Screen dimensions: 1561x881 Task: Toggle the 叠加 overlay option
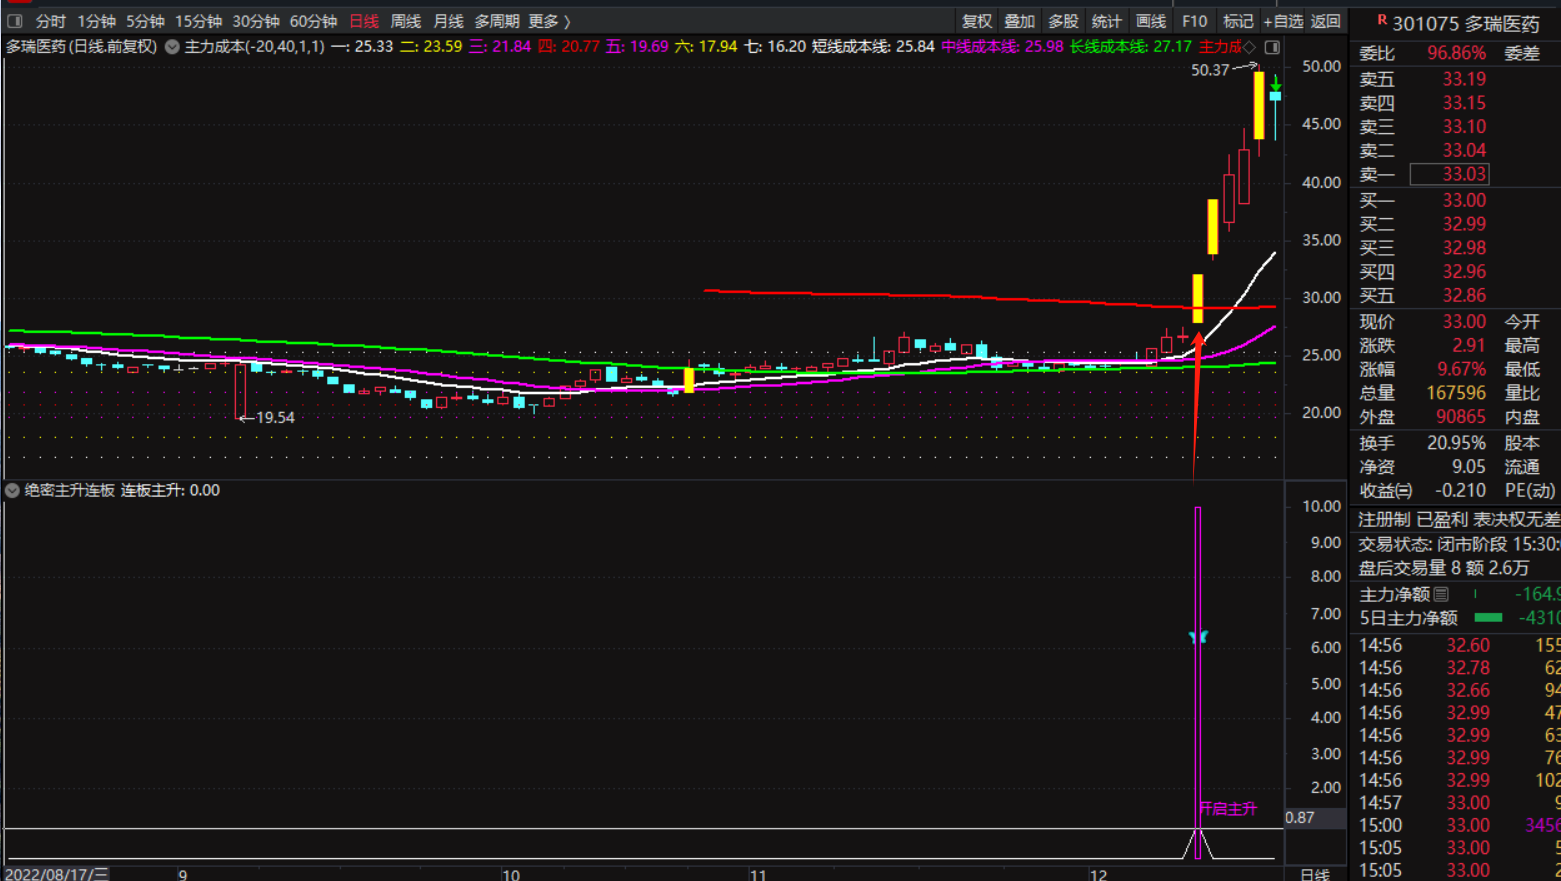tap(1019, 21)
